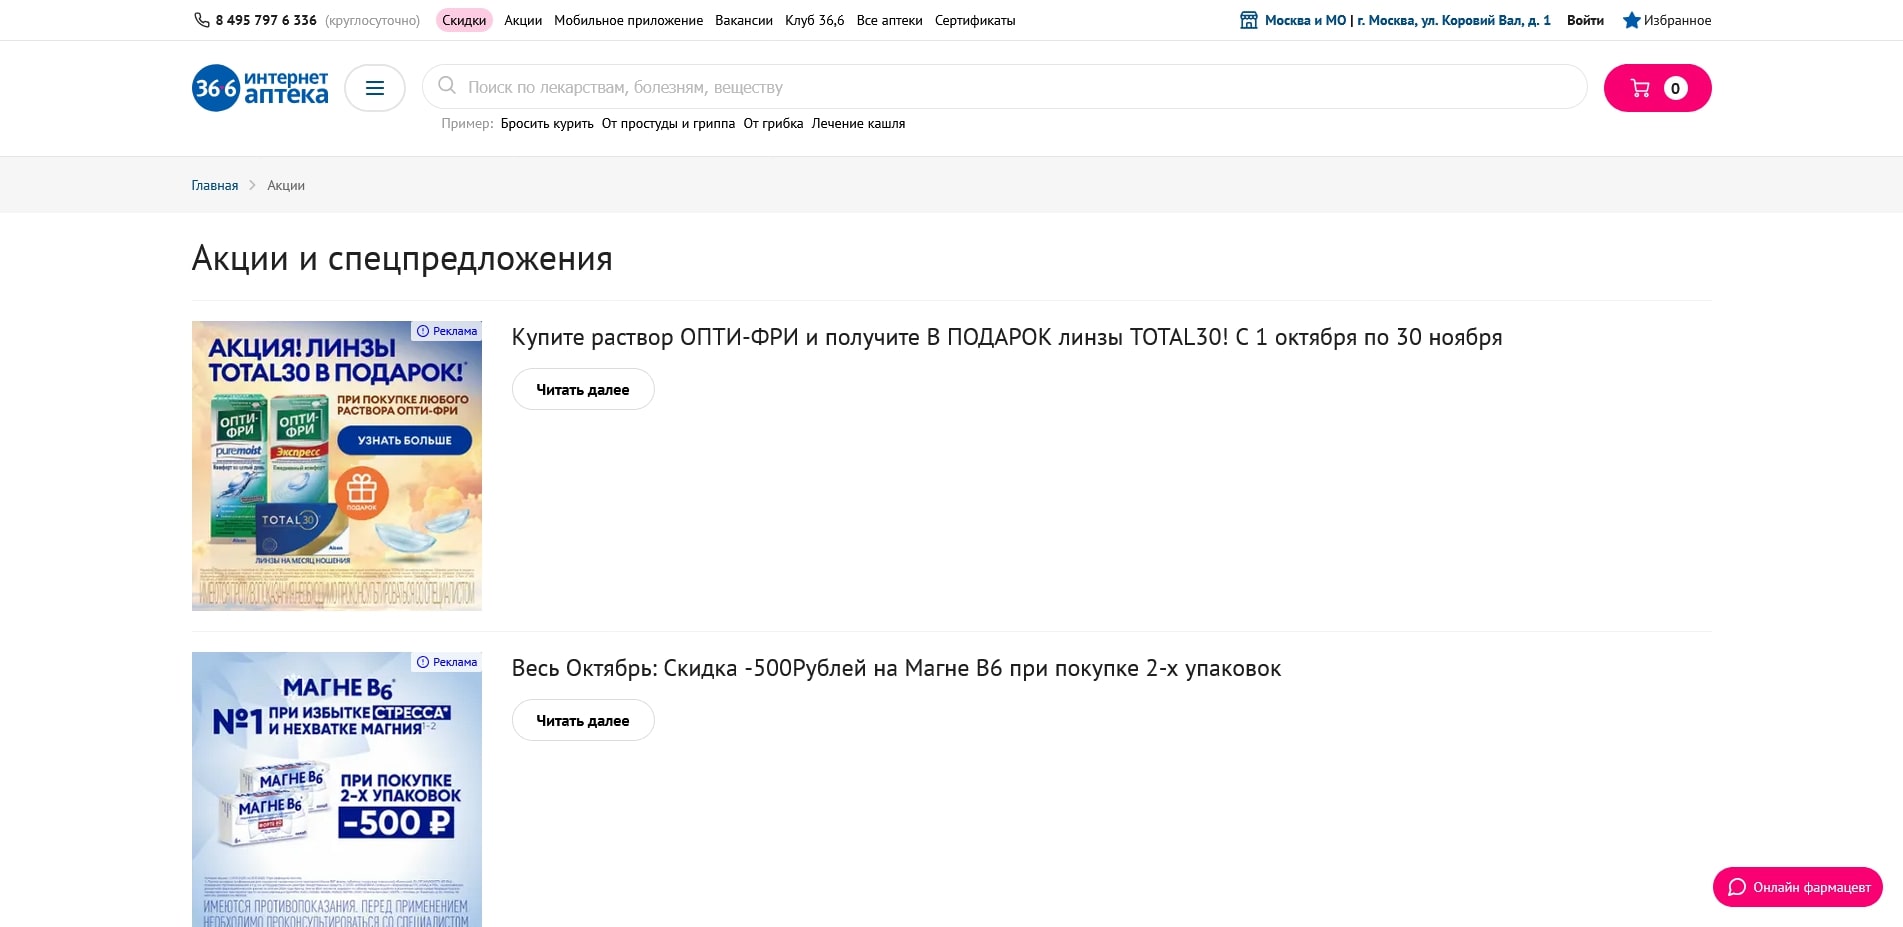Click Читать далее for Опти-Фри promotion
The width and height of the screenshot is (1903, 927).
(583, 390)
